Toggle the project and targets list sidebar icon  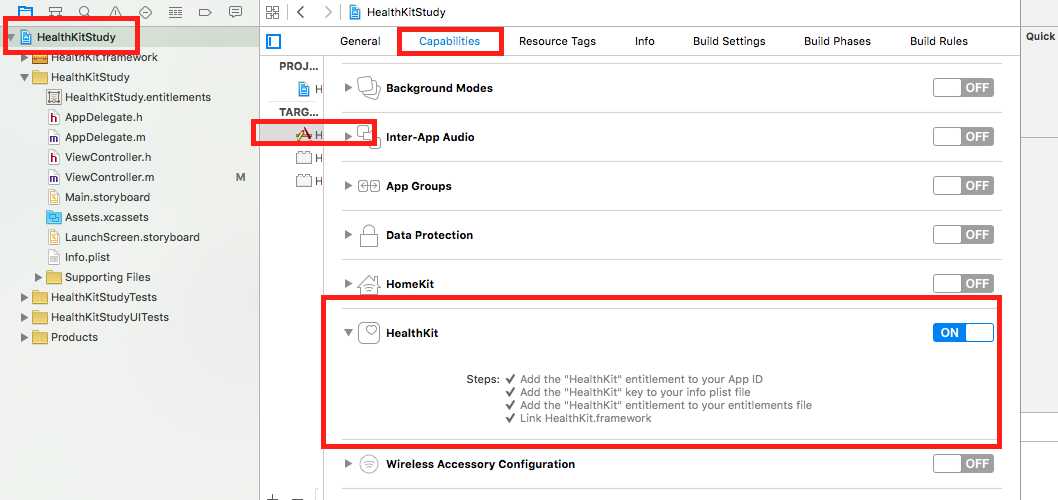click(x=273, y=42)
